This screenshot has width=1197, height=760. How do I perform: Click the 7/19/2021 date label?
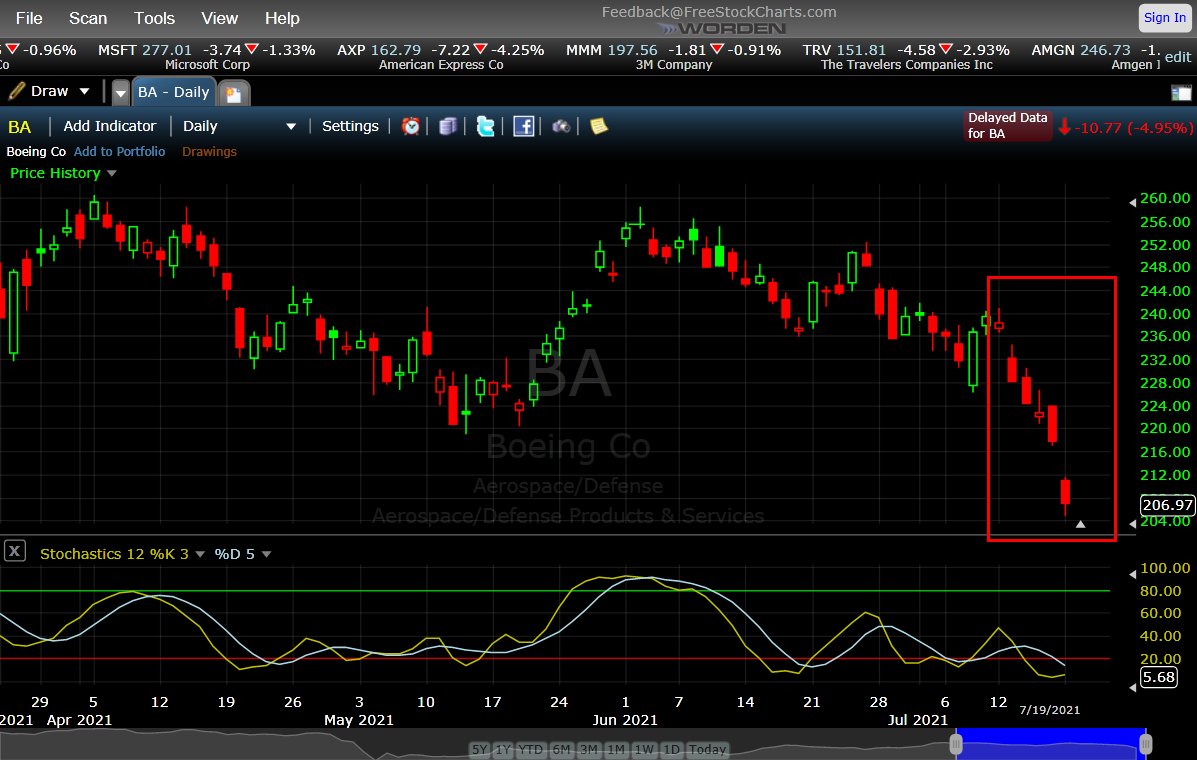[1050, 710]
